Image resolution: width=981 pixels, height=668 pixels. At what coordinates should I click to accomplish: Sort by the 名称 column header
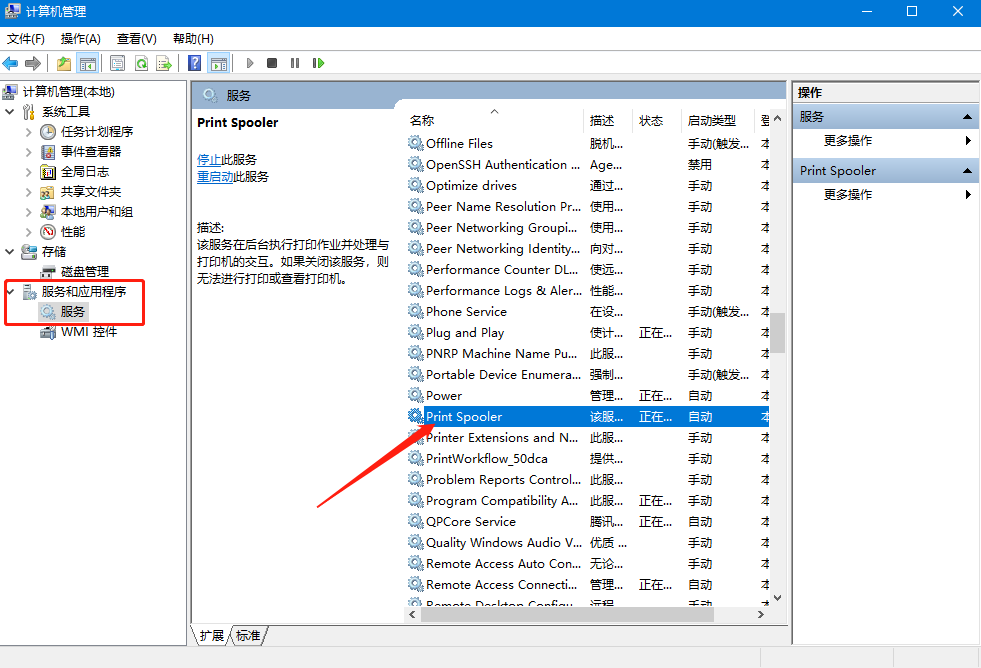[x=494, y=120]
